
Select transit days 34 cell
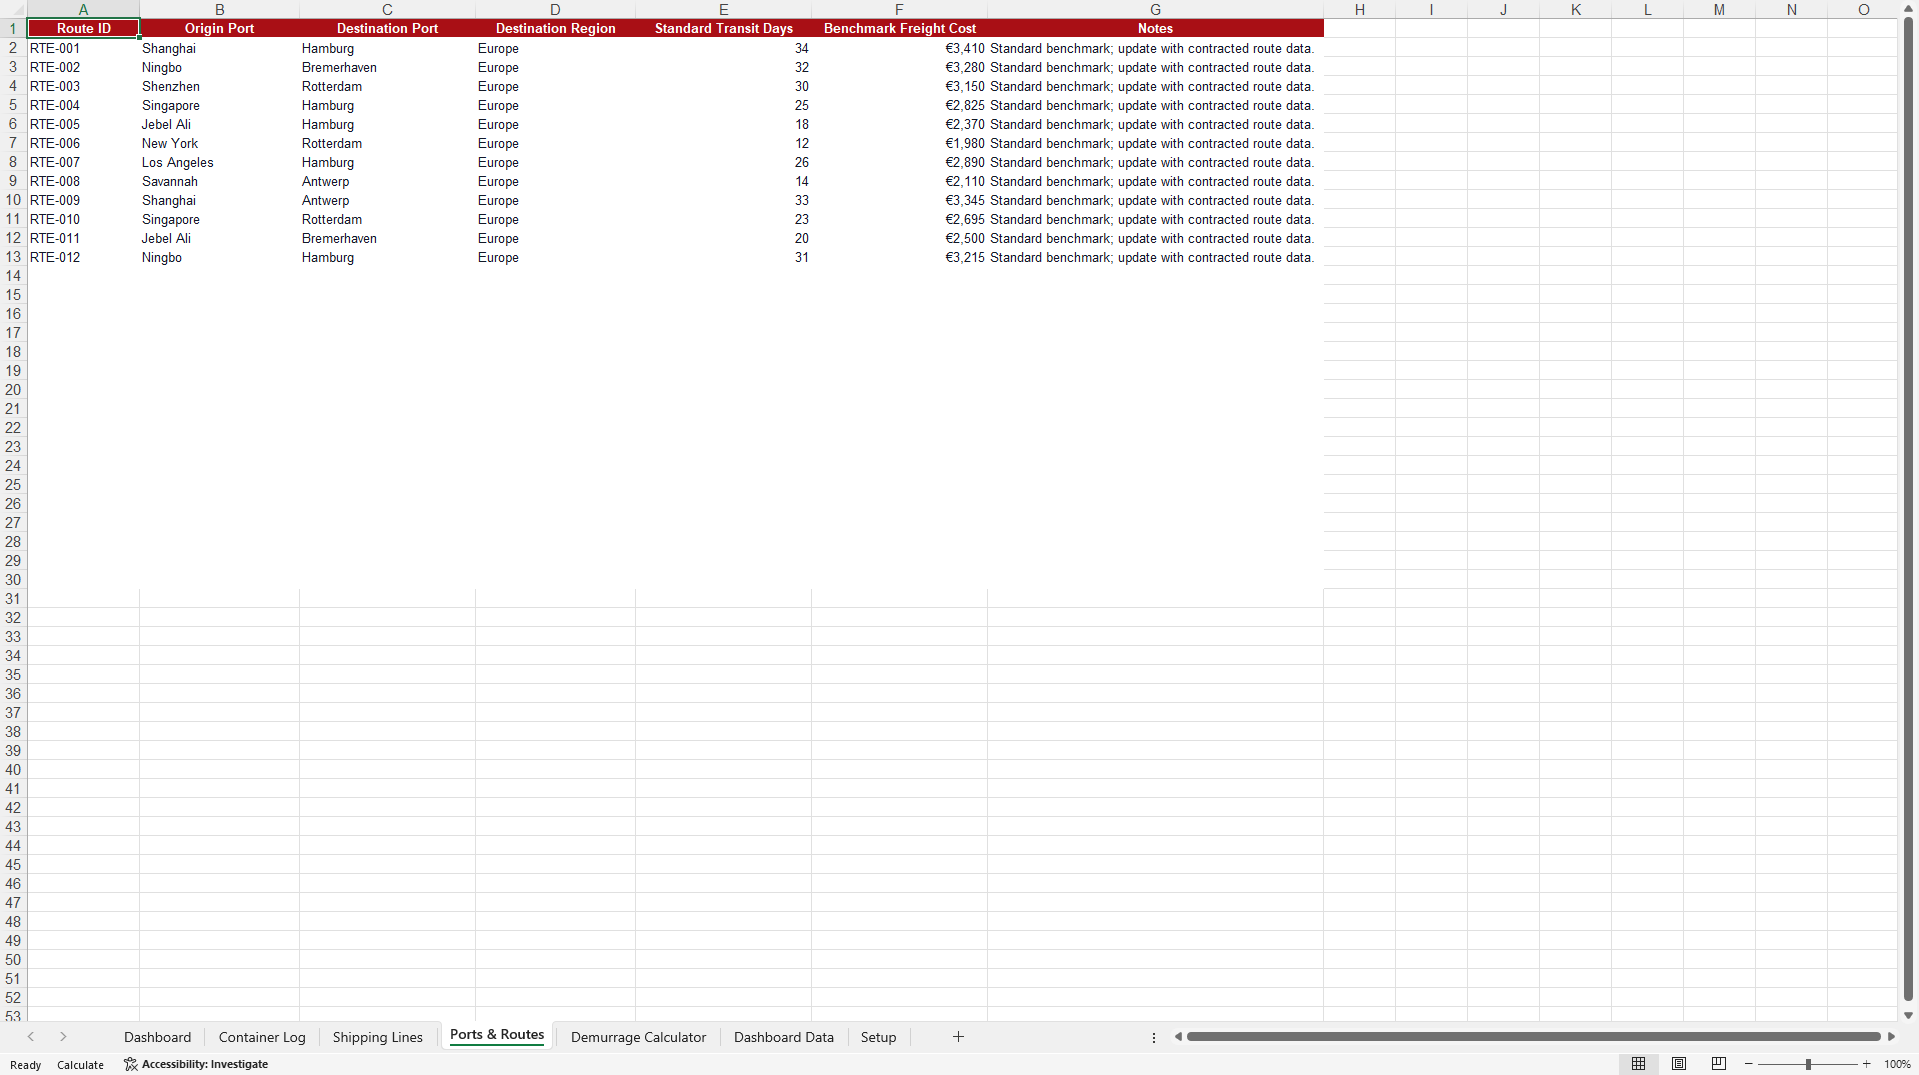point(723,48)
